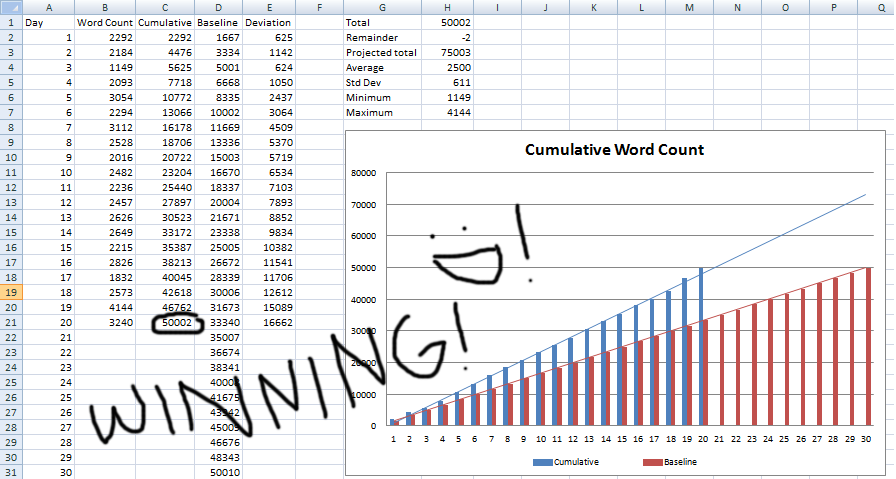Click the 80000 label on chart axis
The image size is (896, 479).
pos(363,173)
